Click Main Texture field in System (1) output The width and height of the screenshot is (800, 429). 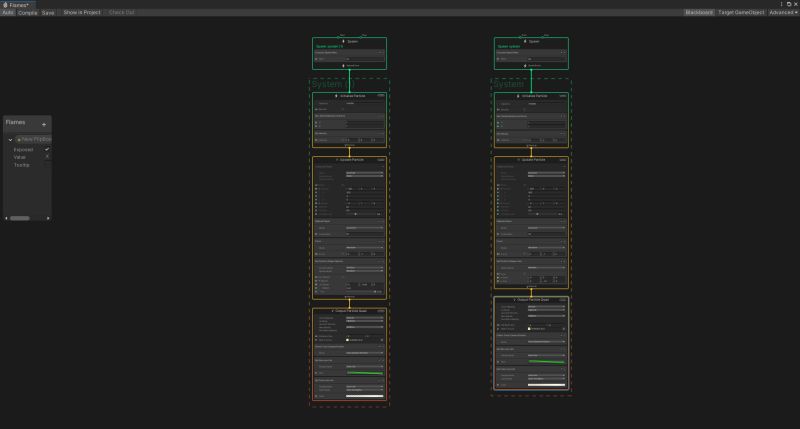tap(365, 340)
